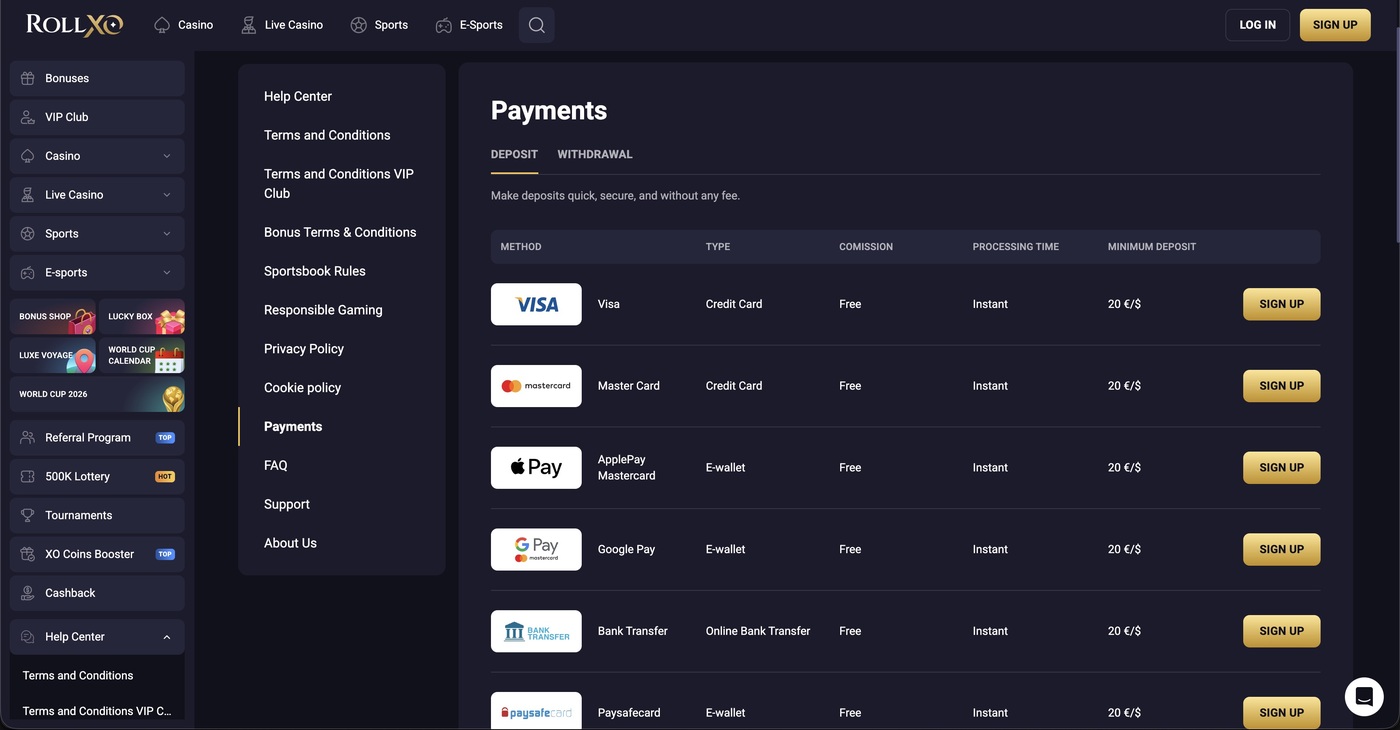Open the World Cup 2026 banner
This screenshot has height=730, width=1400.
coord(97,395)
